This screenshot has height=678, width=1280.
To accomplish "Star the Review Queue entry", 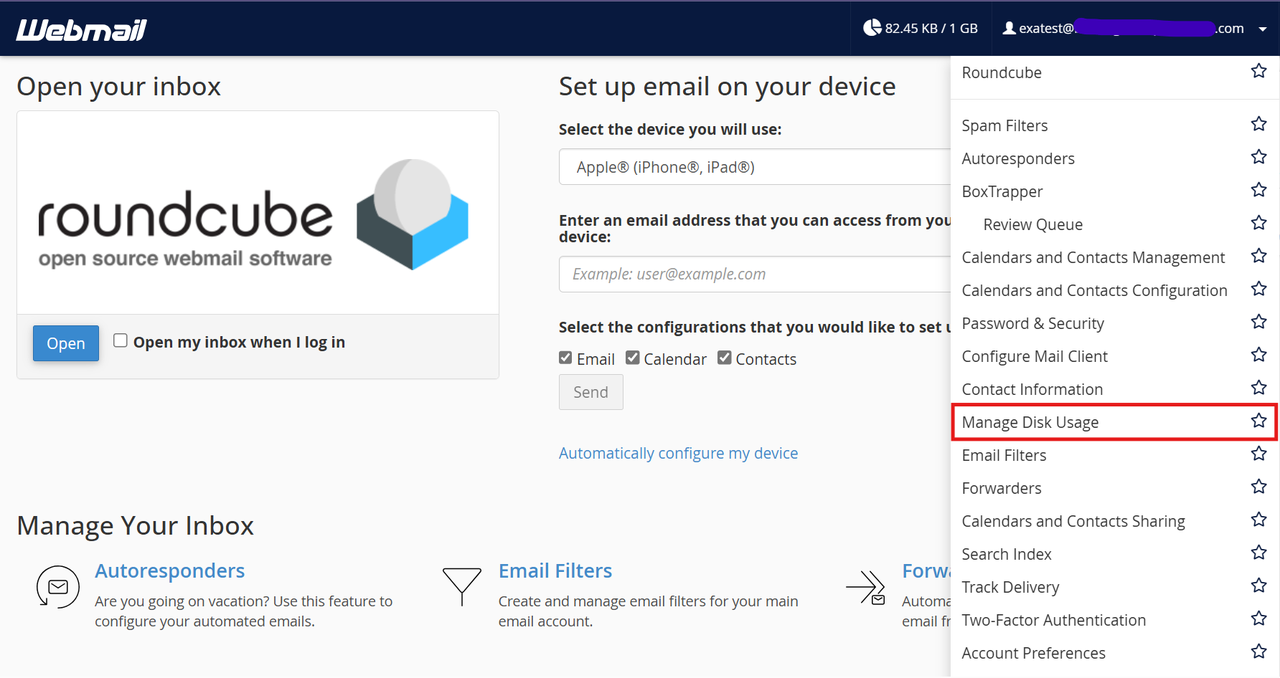I will 1259,223.
